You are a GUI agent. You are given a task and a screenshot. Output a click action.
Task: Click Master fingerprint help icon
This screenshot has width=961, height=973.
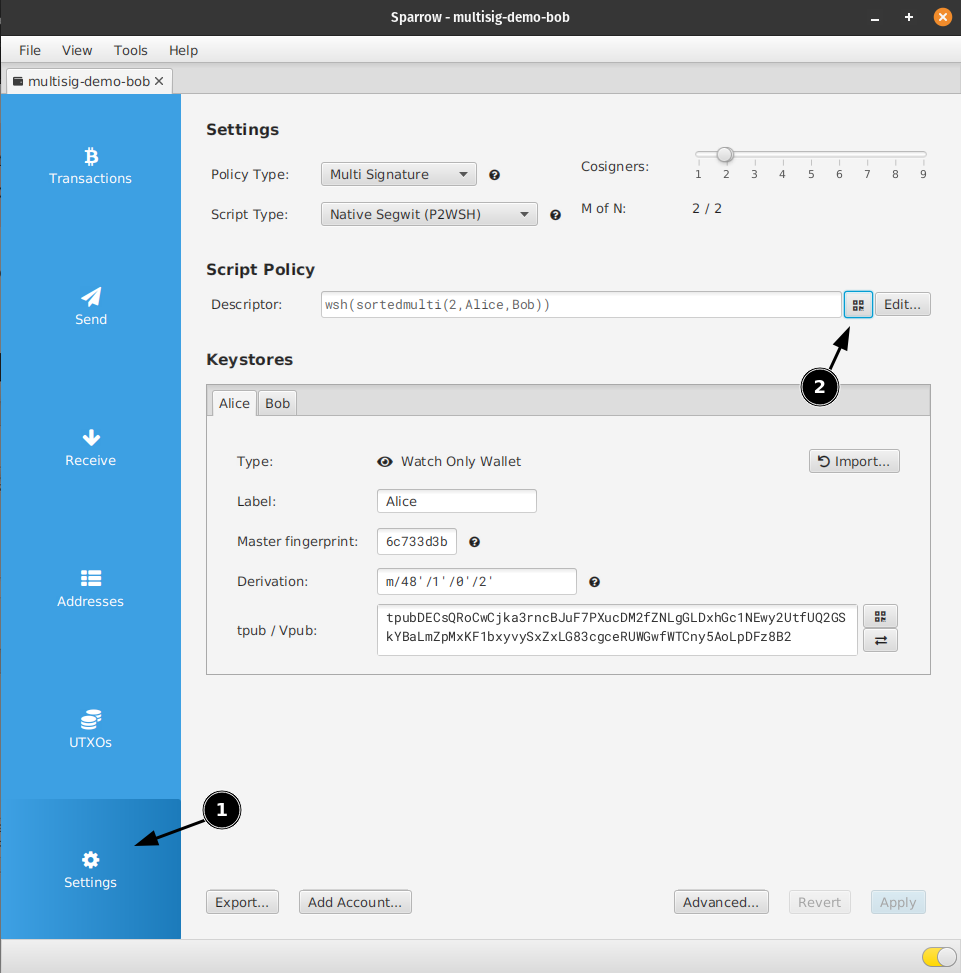[x=475, y=542]
